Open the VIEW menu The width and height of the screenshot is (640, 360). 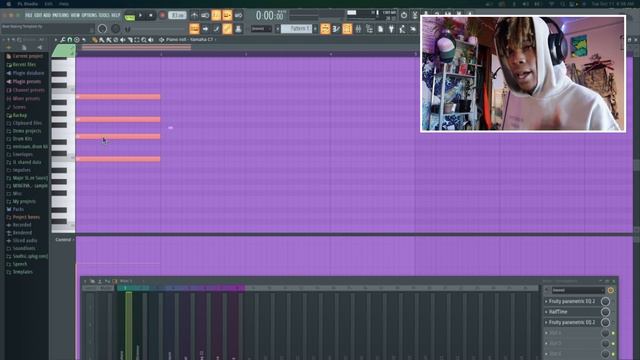(x=75, y=15)
